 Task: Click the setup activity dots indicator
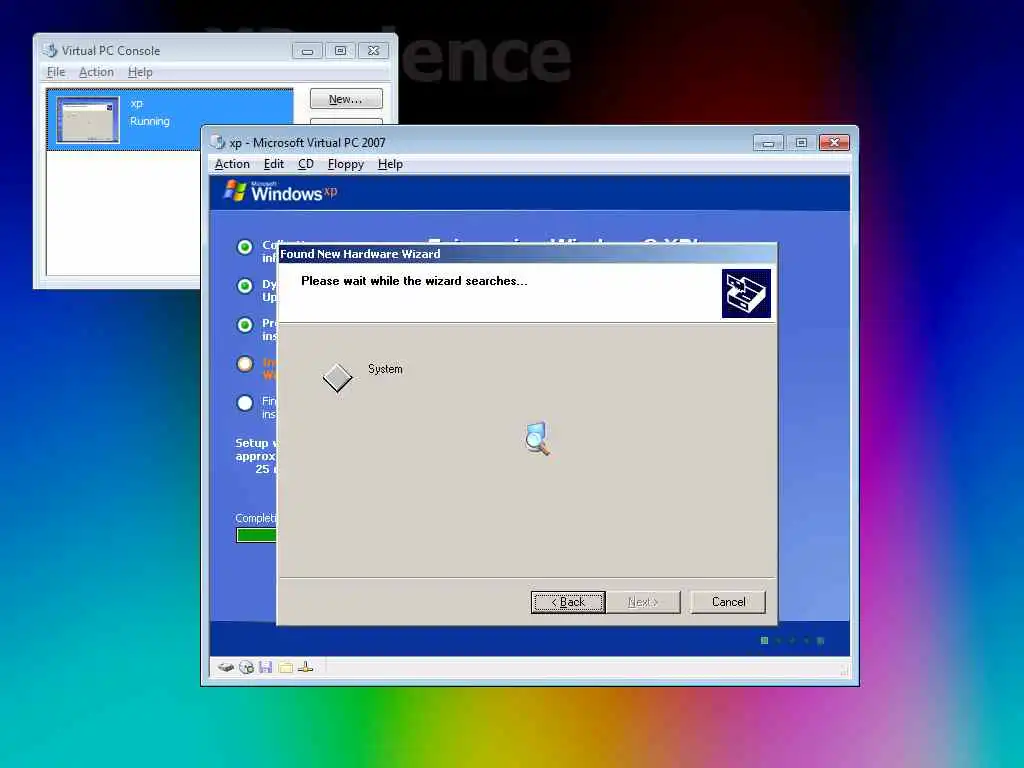tap(792, 641)
